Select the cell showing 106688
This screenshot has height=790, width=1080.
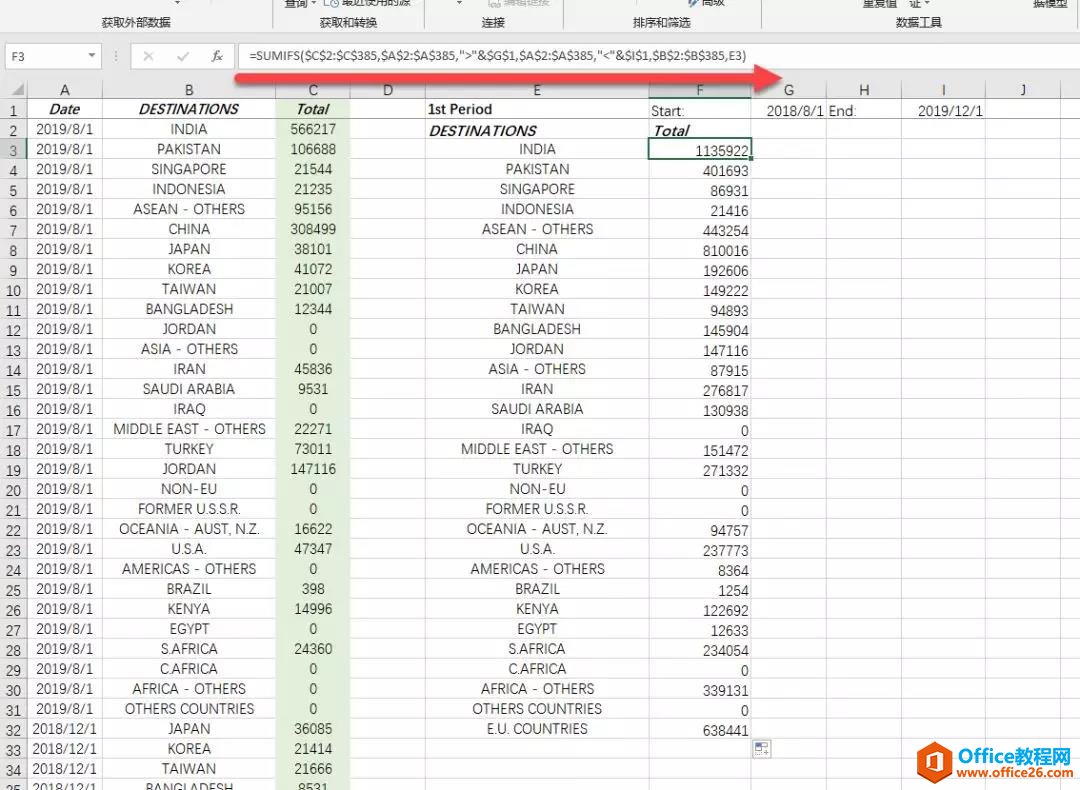click(x=313, y=149)
